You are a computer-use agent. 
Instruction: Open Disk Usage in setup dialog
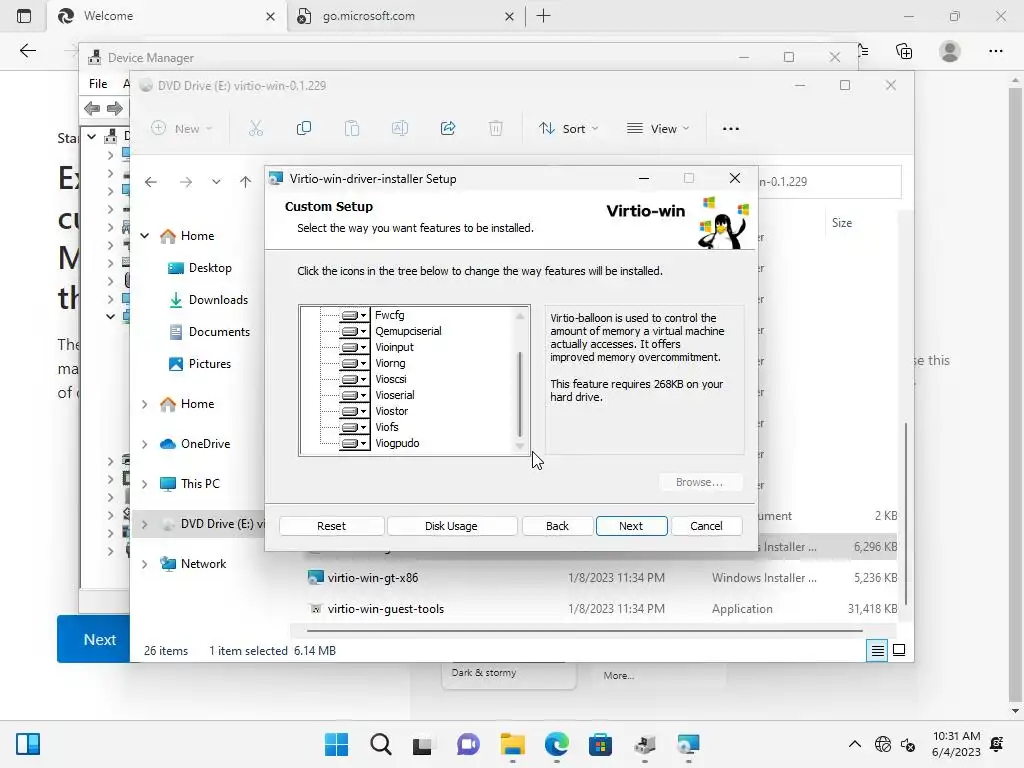[451, 526]
